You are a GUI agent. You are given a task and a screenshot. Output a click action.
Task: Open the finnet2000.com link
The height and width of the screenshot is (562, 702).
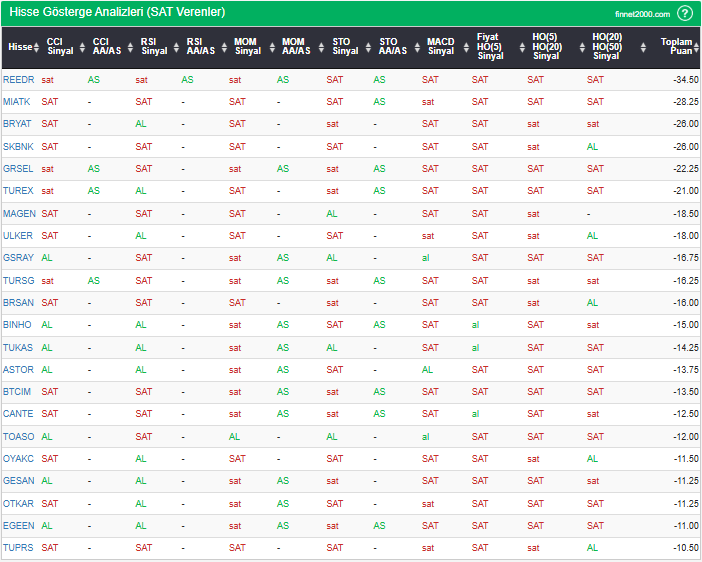tap(642, 13)
